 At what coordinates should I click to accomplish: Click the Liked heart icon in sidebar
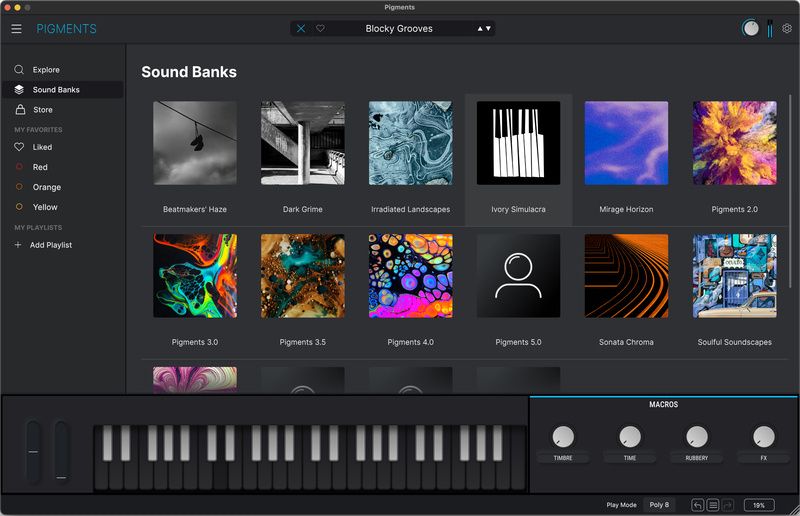[x=19, y=147]
